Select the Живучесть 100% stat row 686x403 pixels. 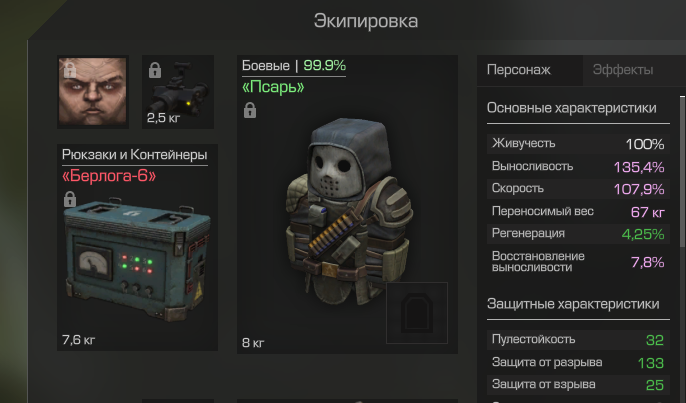point(578,144)
